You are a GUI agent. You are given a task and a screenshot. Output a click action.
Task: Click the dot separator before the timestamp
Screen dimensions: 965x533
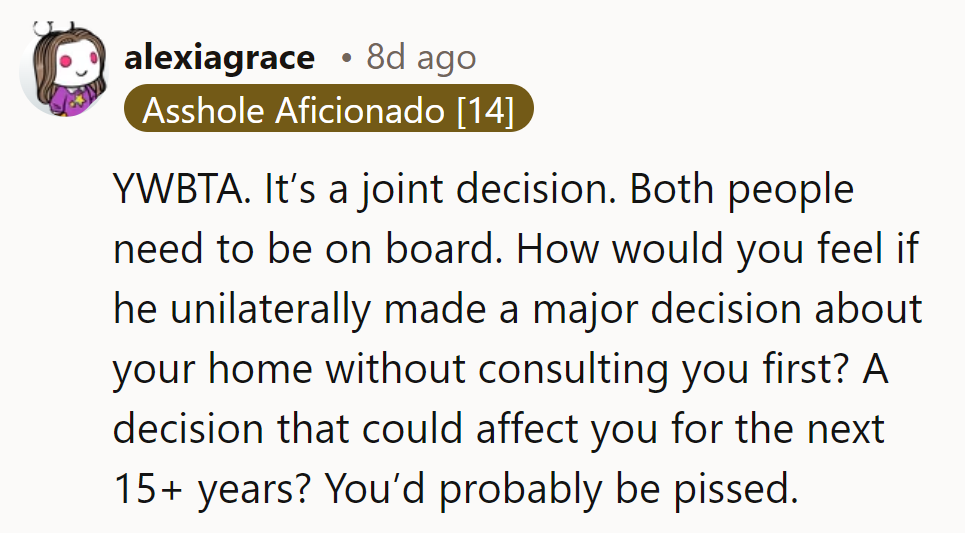coord(346,59)
